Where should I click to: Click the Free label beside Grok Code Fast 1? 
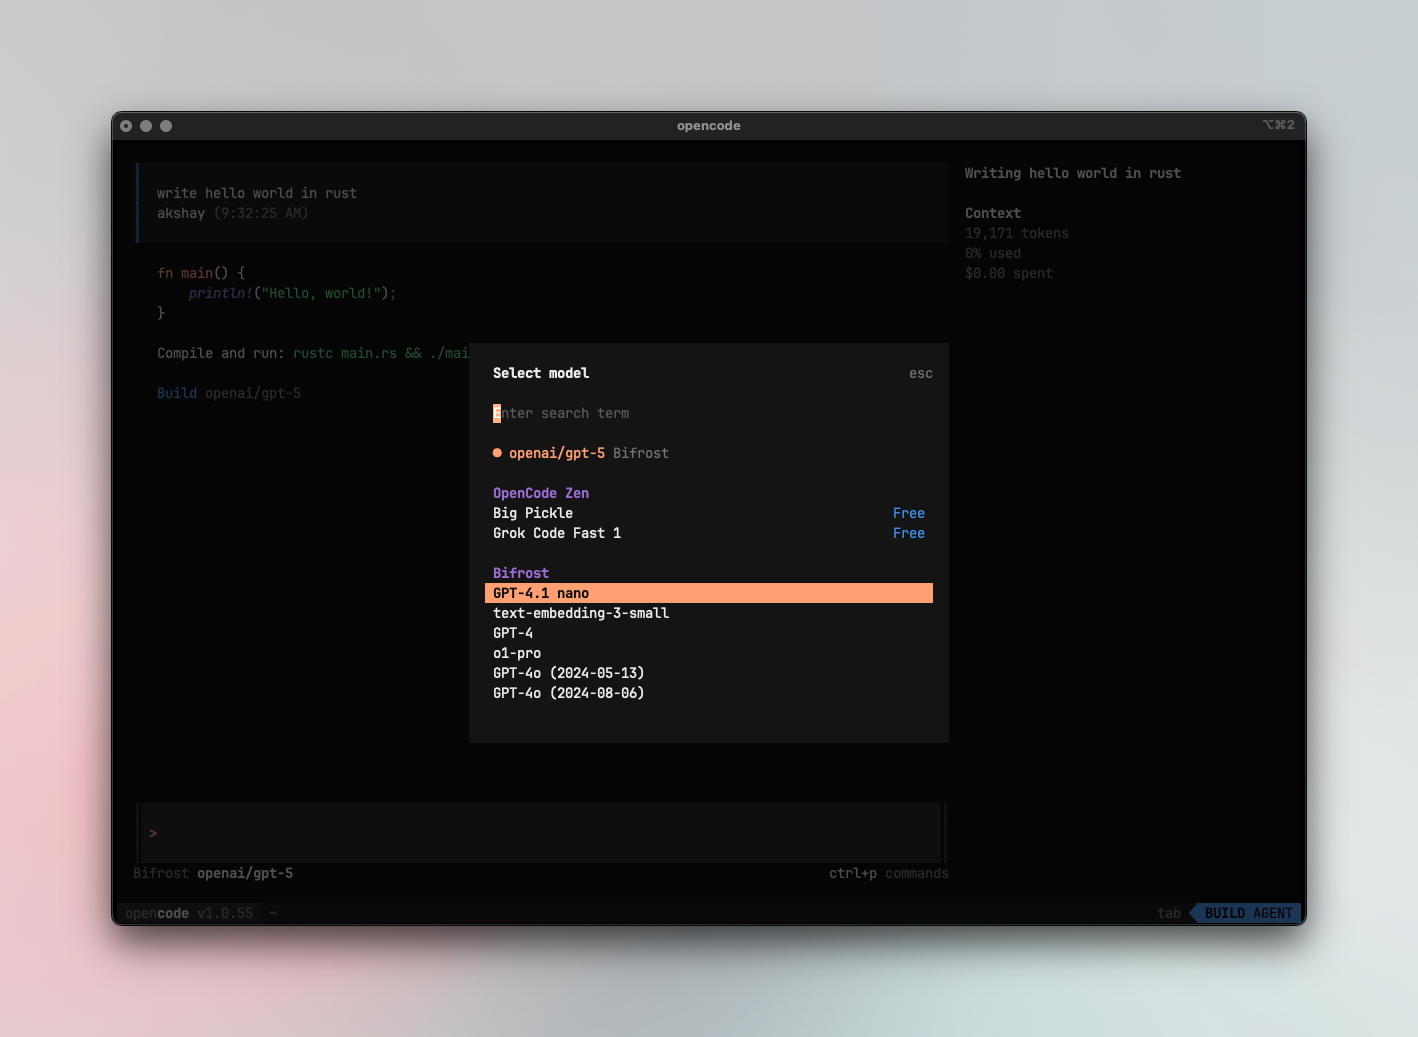[x=908, y=532]
